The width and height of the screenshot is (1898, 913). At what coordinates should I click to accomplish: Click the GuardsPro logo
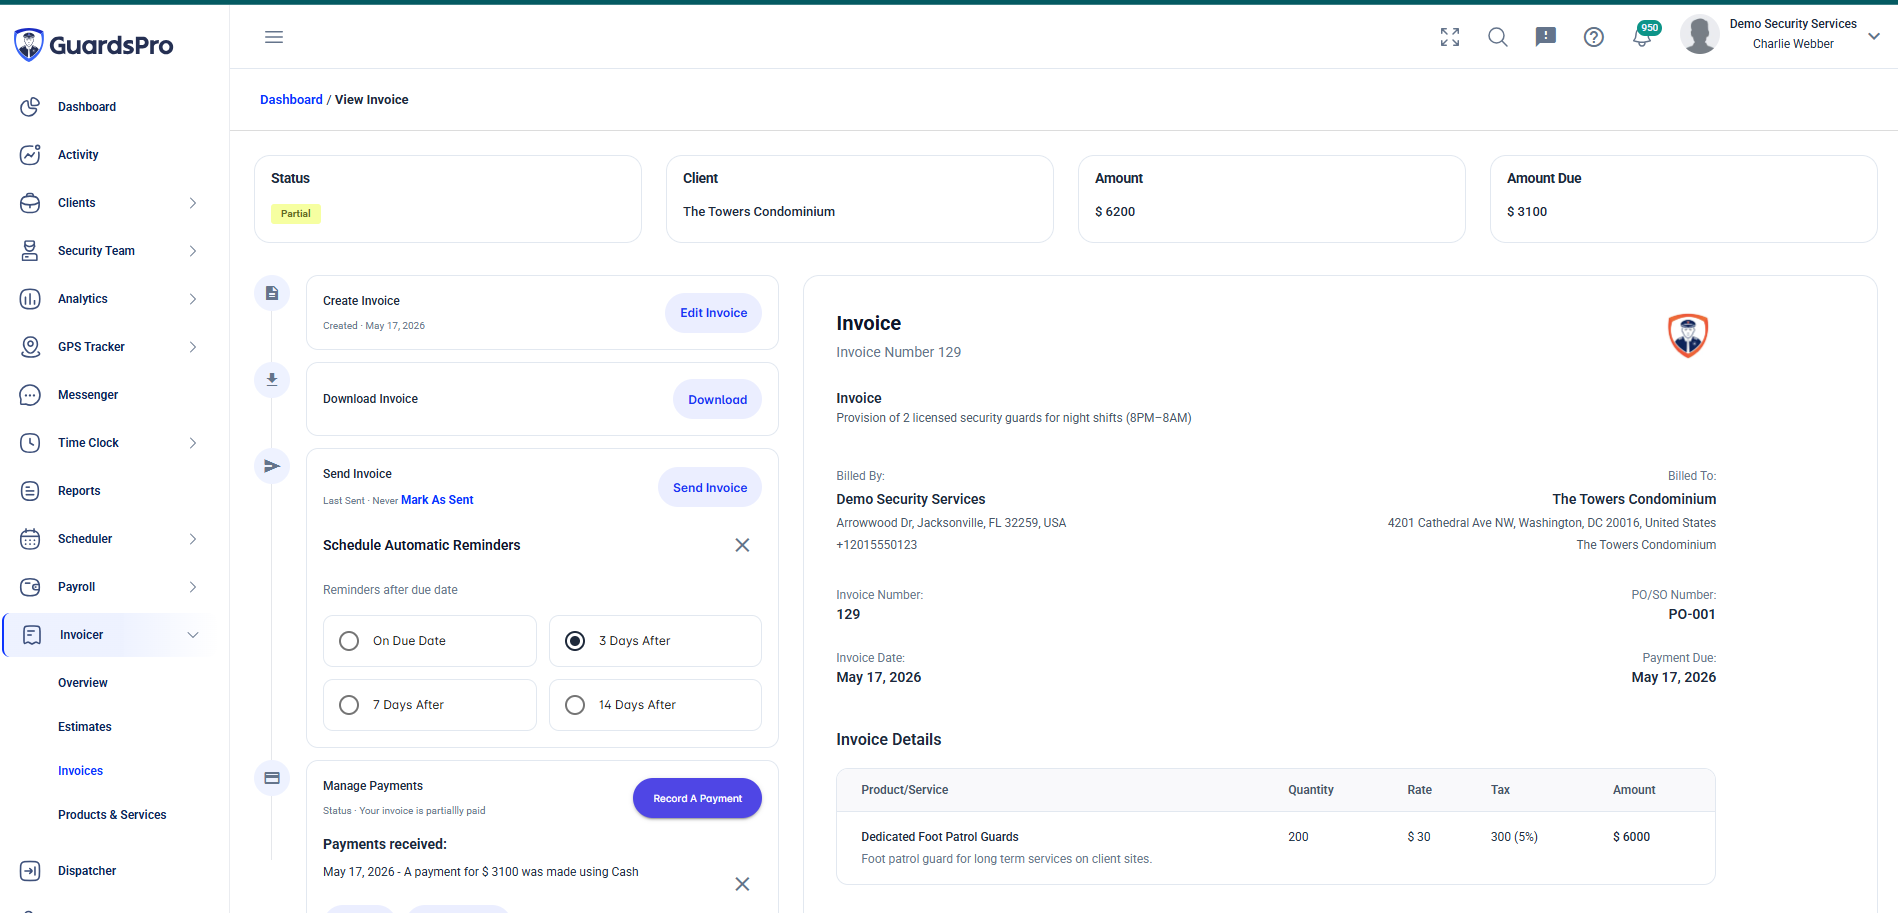click(94, 45)
